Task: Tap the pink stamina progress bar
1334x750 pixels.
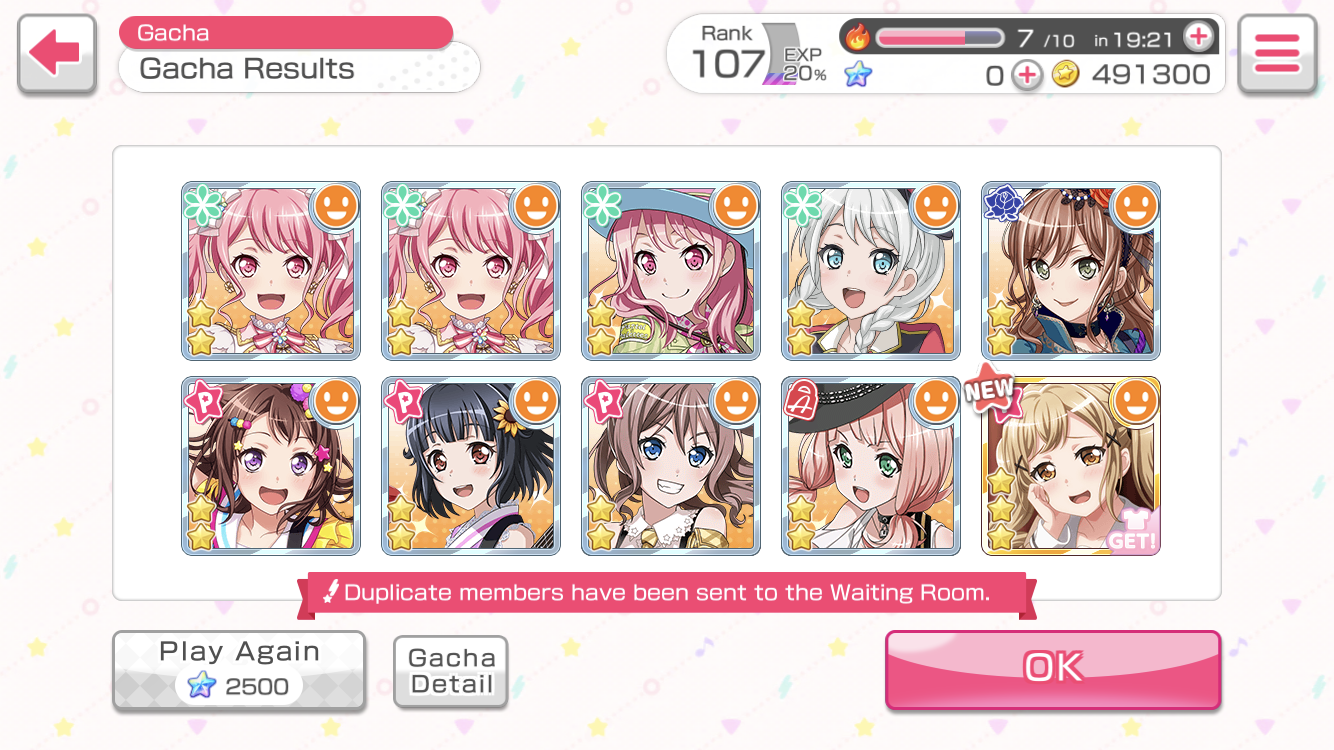Action: [939, 38]
